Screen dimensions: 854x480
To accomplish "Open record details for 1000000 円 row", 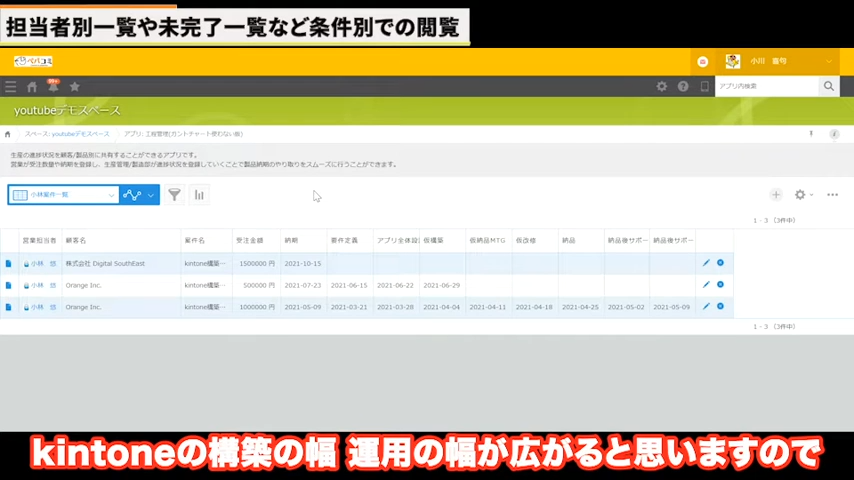I will [x=8, y=307].
